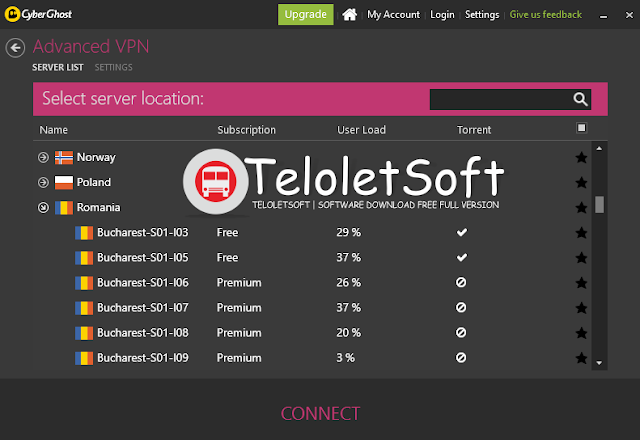Screen dimensions: 640x440
Task: Click torrent blocked icon for Bucharest-S01-I07
Action: [461, 307]
